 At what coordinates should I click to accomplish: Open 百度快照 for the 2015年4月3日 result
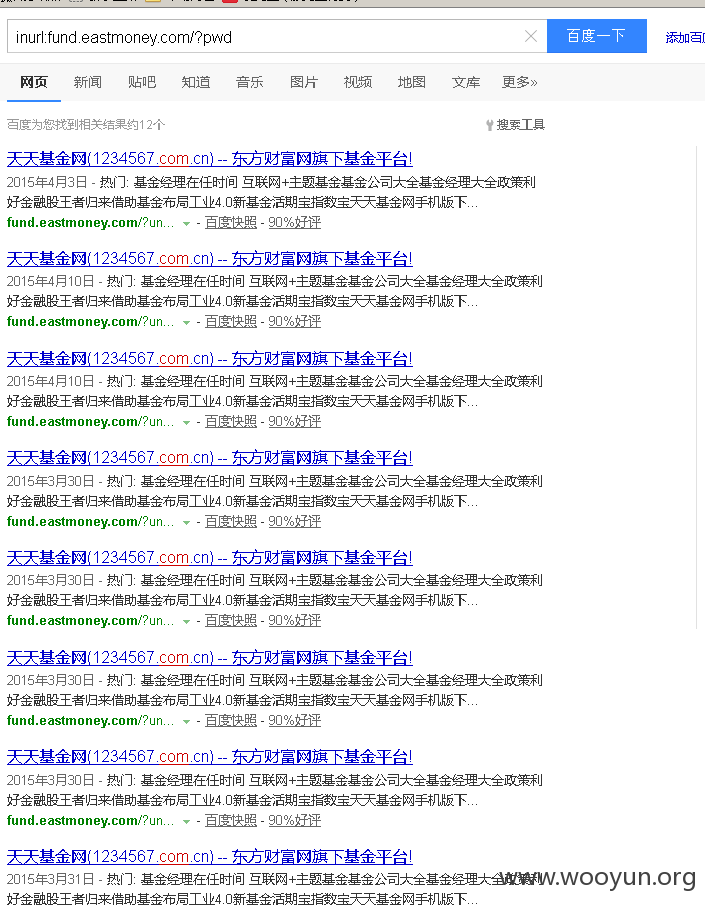coord(231,222)
